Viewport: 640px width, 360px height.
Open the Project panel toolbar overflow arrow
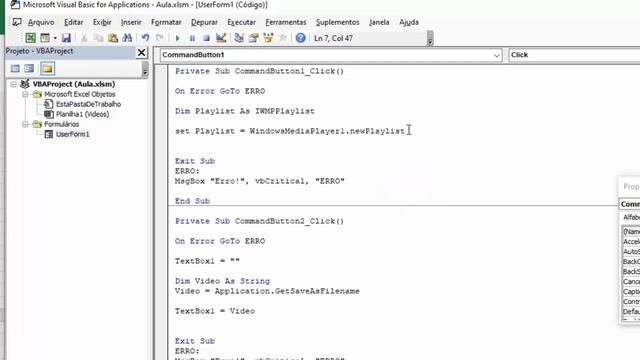pos(145,70)
